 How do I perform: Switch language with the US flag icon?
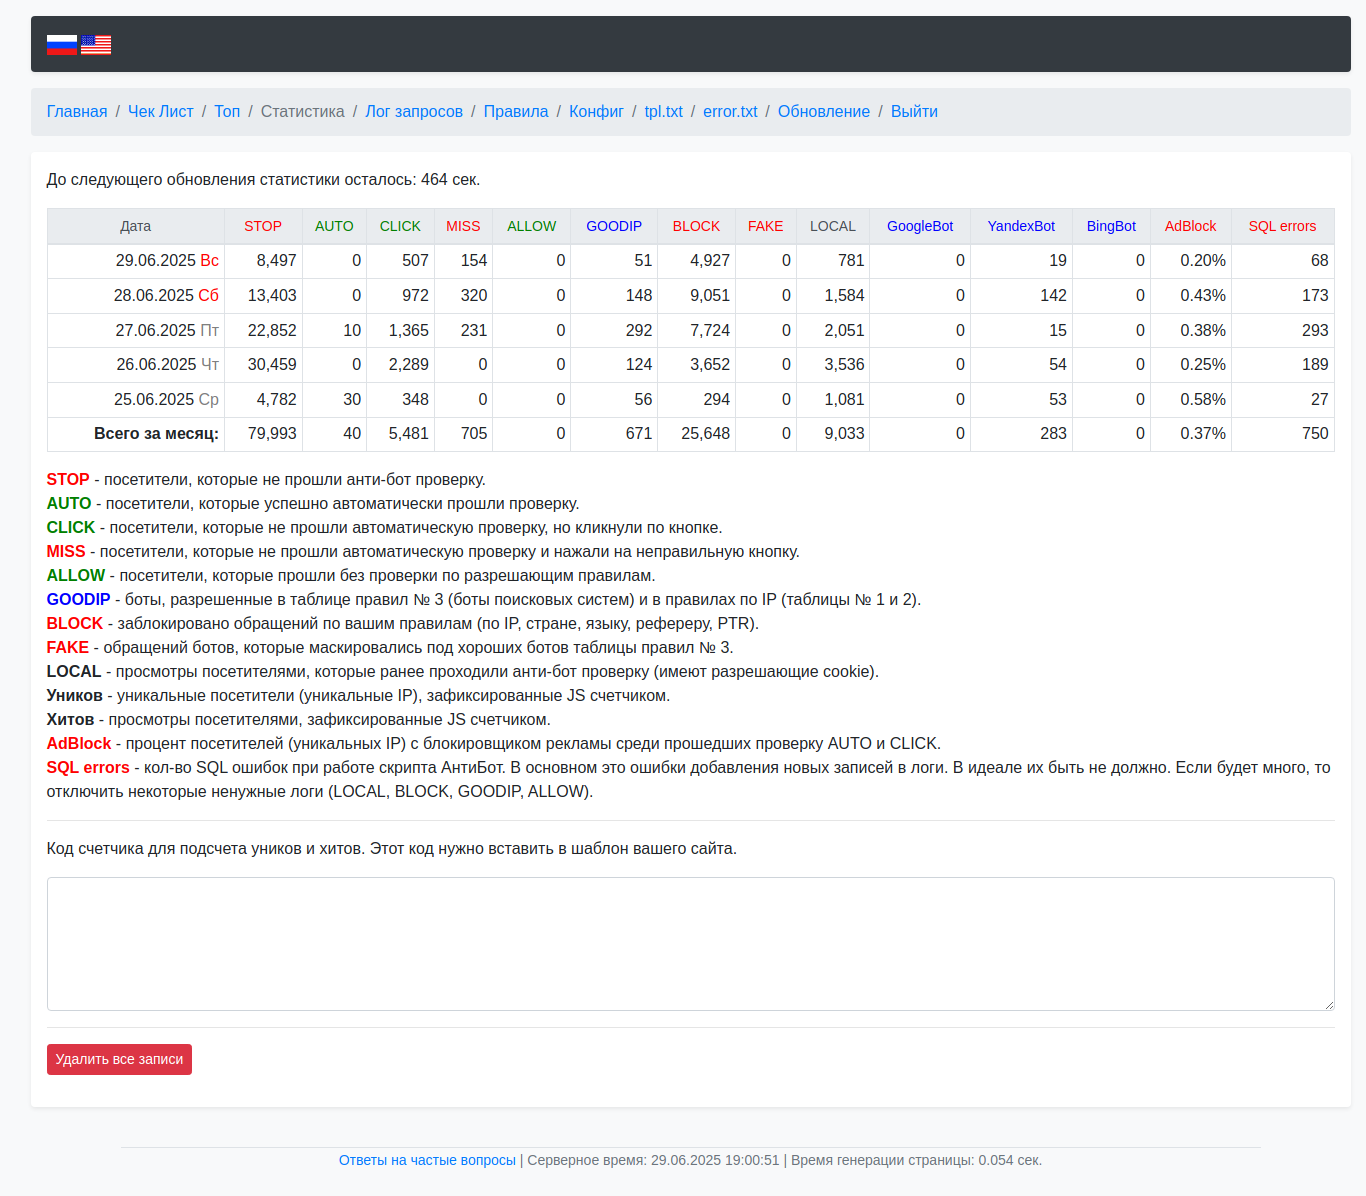(x=96, y=45)
